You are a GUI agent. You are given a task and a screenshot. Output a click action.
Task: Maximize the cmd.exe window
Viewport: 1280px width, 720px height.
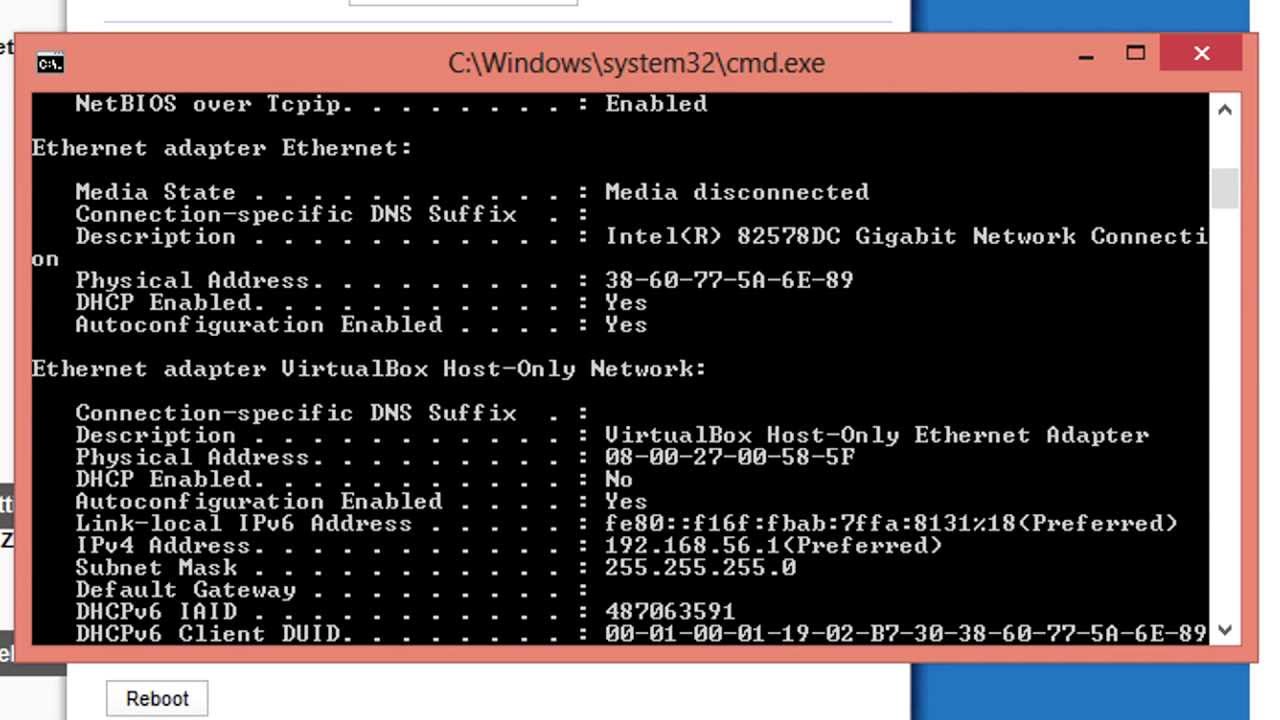click(1135, 54)
